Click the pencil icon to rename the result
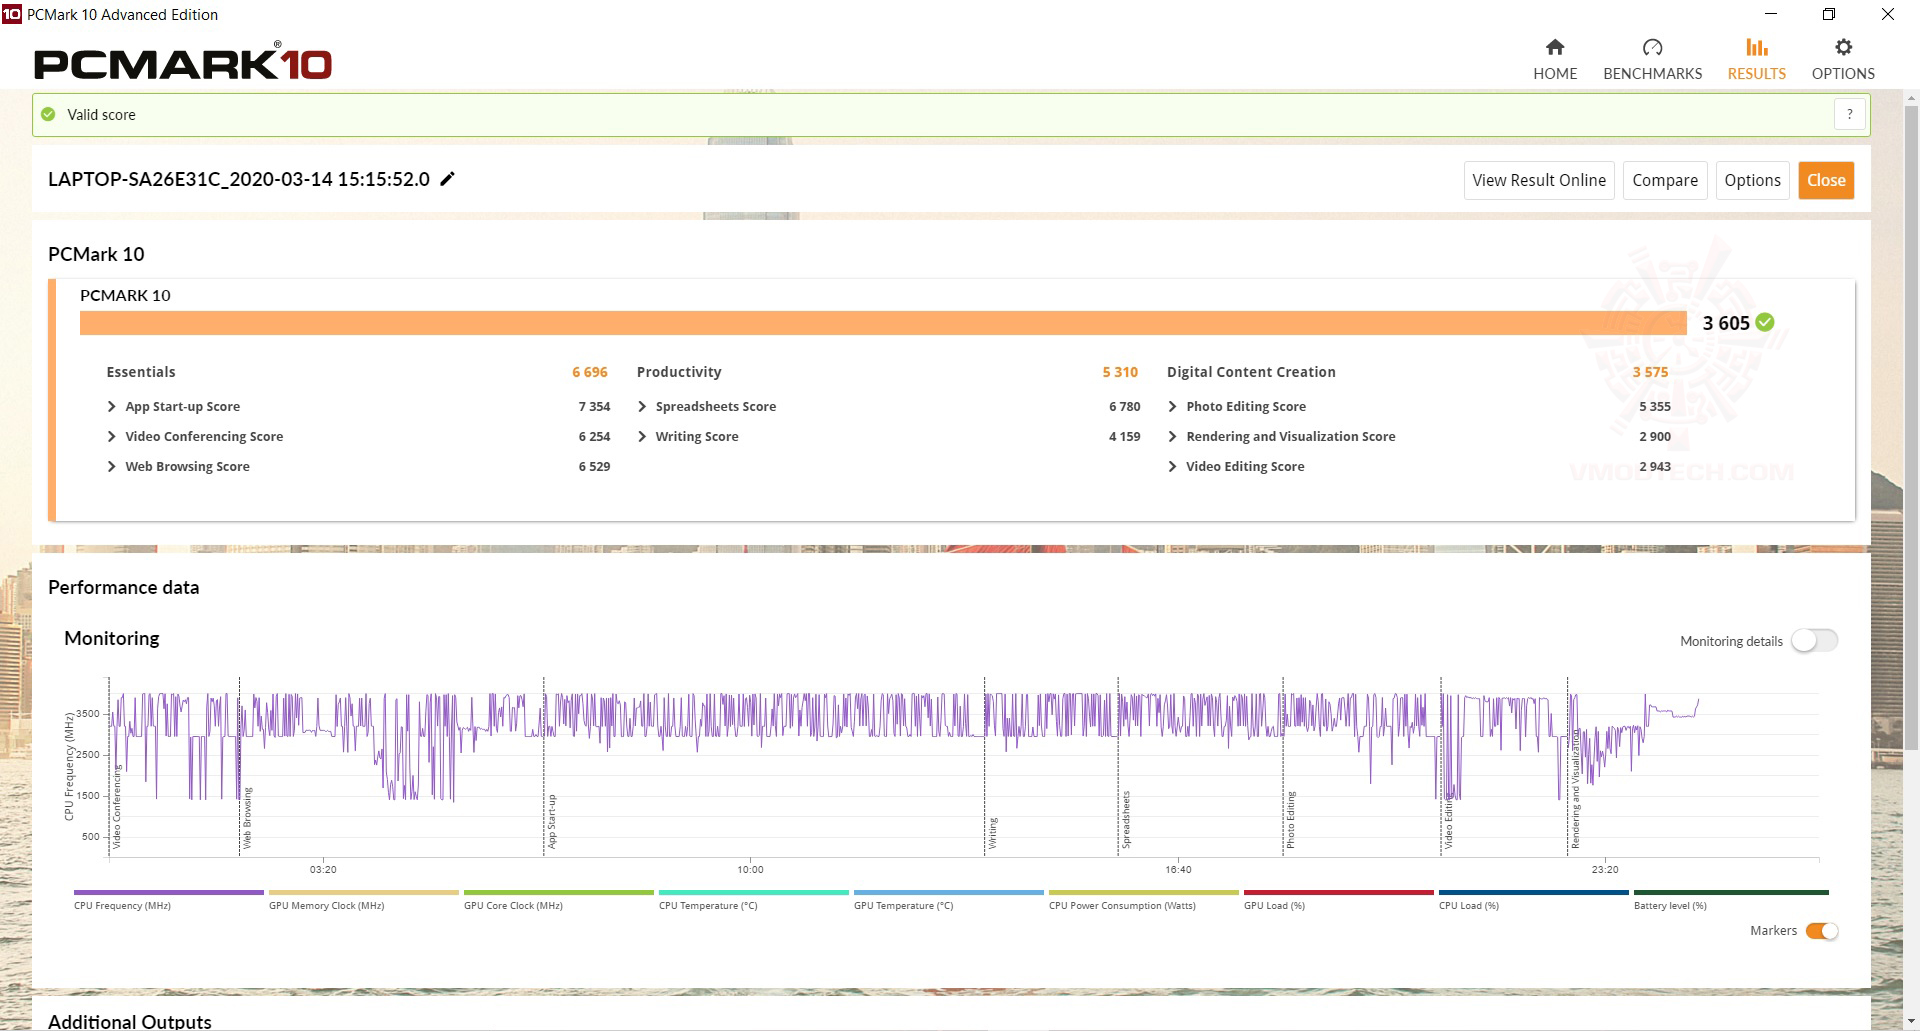1920x1031 pixels. tap(448, 179)
